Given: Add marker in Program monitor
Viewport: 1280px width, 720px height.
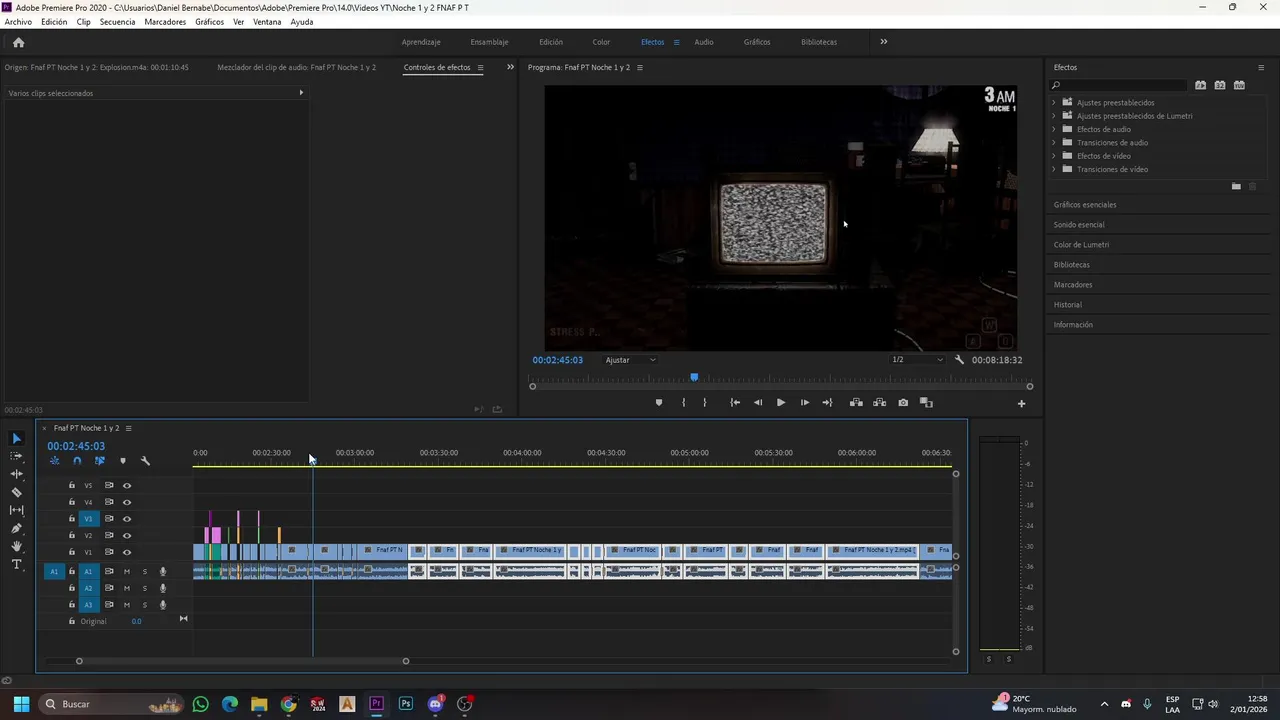Looking at the screenshot, I should tap(658, 403).
